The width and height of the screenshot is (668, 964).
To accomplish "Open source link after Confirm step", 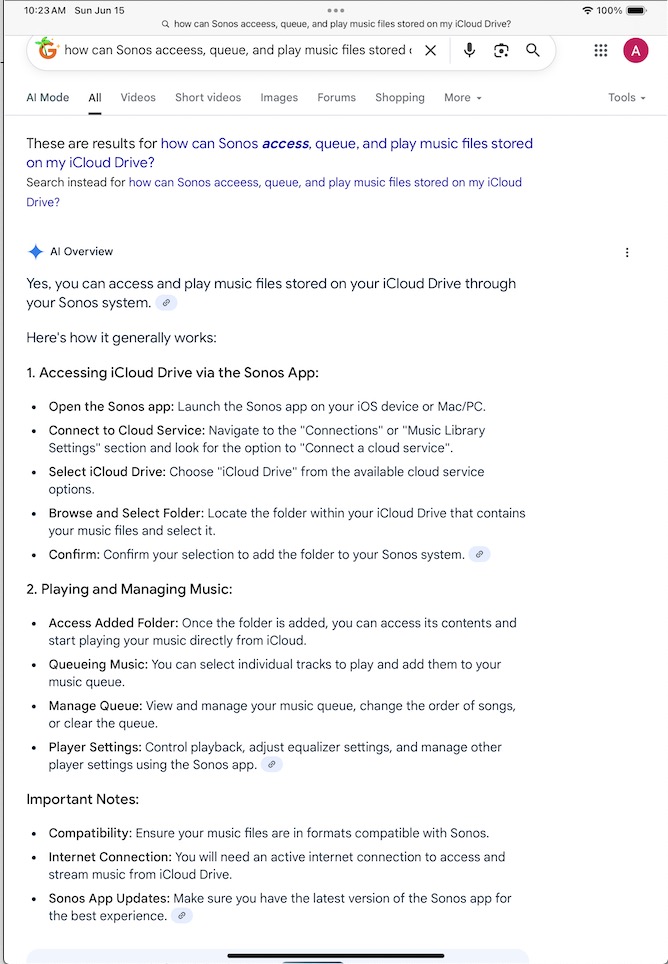I will coord(480,554).
